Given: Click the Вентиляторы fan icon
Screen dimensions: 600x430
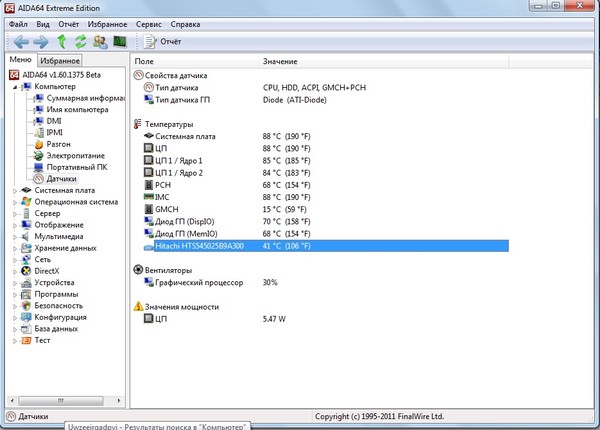Looking at the screenshot, I should [138, 270].
